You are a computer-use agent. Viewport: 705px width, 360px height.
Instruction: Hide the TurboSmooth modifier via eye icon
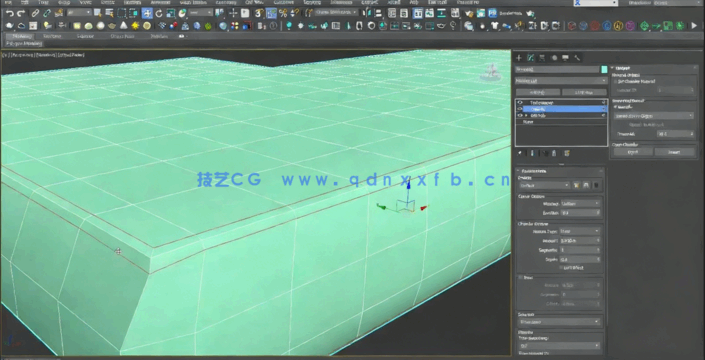(x=520, y=103)
